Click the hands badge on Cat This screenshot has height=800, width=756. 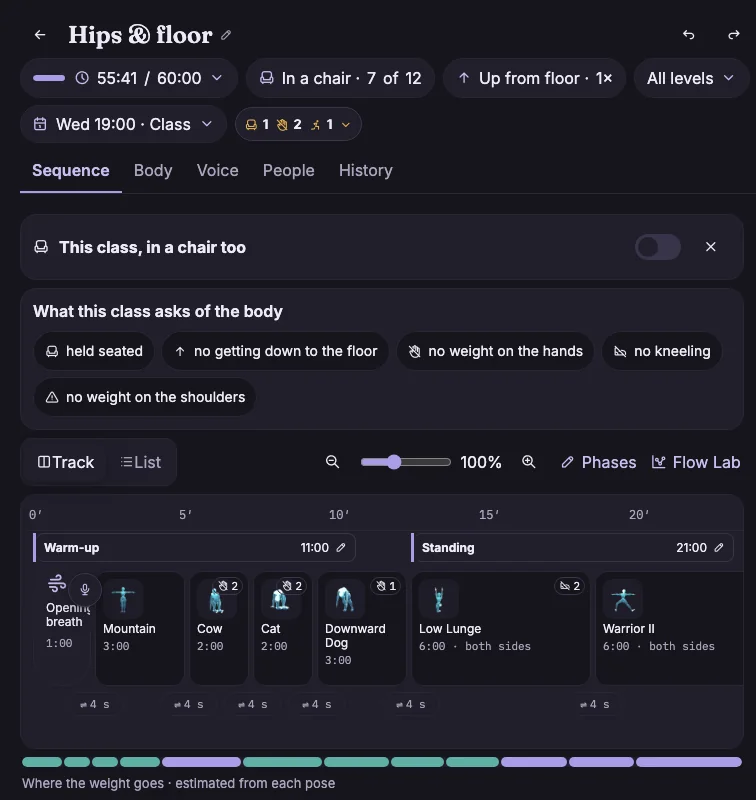[292, 586]
